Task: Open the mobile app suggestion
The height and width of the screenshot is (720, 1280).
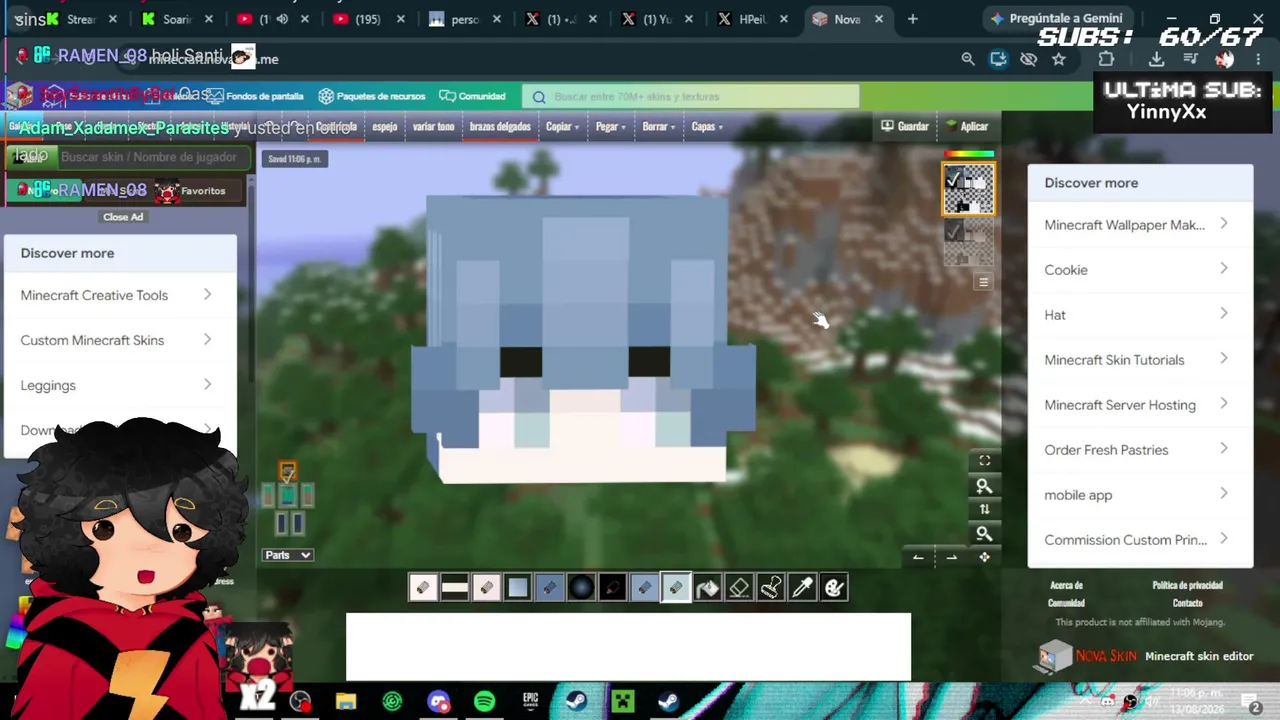Action: pyautogui.click(x=1140, y=495)
